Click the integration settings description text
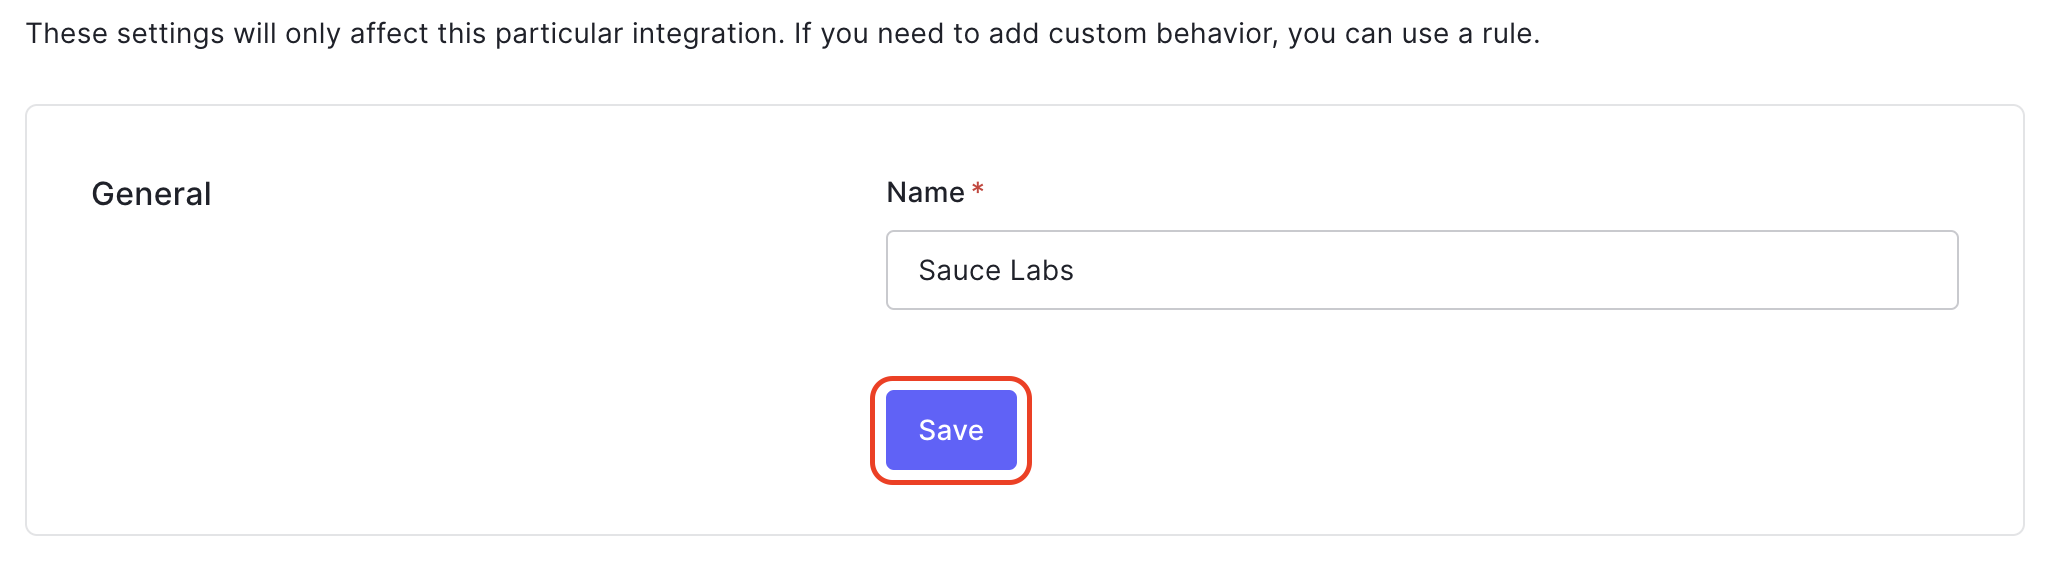 tap(782, 34)
